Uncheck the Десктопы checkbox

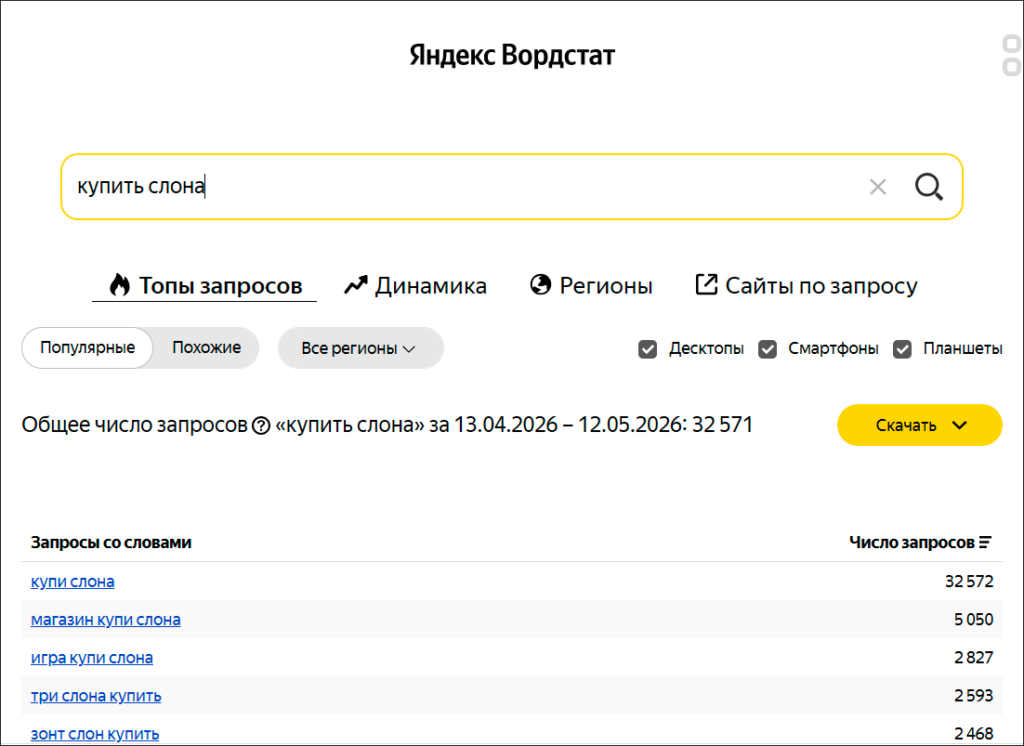point(647,349)
